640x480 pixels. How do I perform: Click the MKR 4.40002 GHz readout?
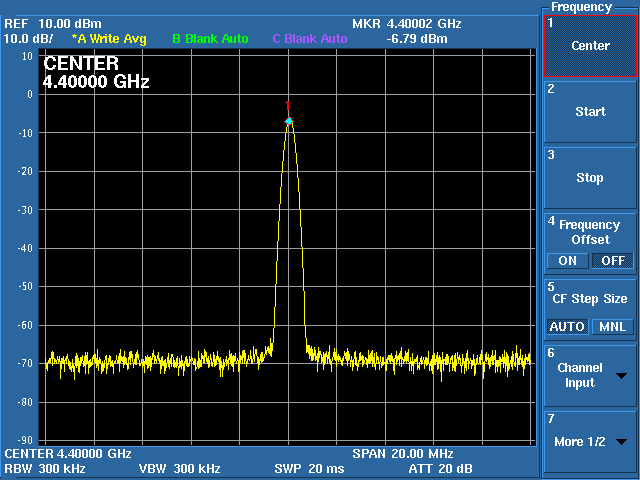(407, 24)
